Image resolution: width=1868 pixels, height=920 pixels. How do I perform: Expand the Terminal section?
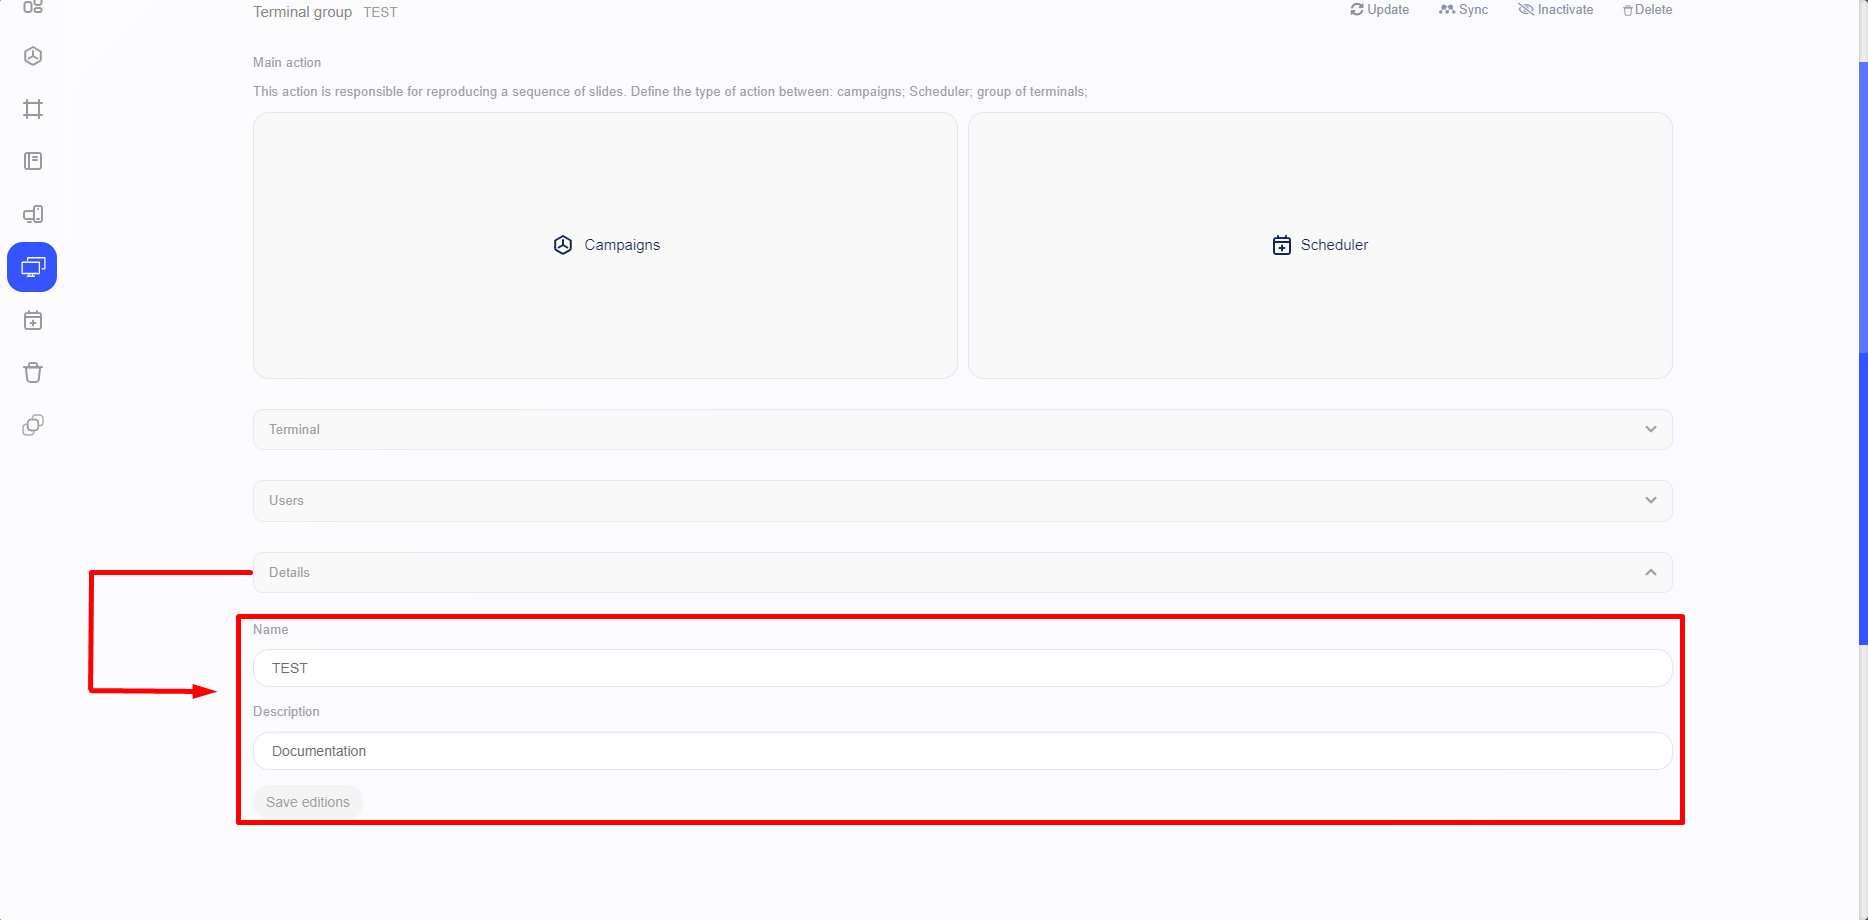tap(962, 429)
